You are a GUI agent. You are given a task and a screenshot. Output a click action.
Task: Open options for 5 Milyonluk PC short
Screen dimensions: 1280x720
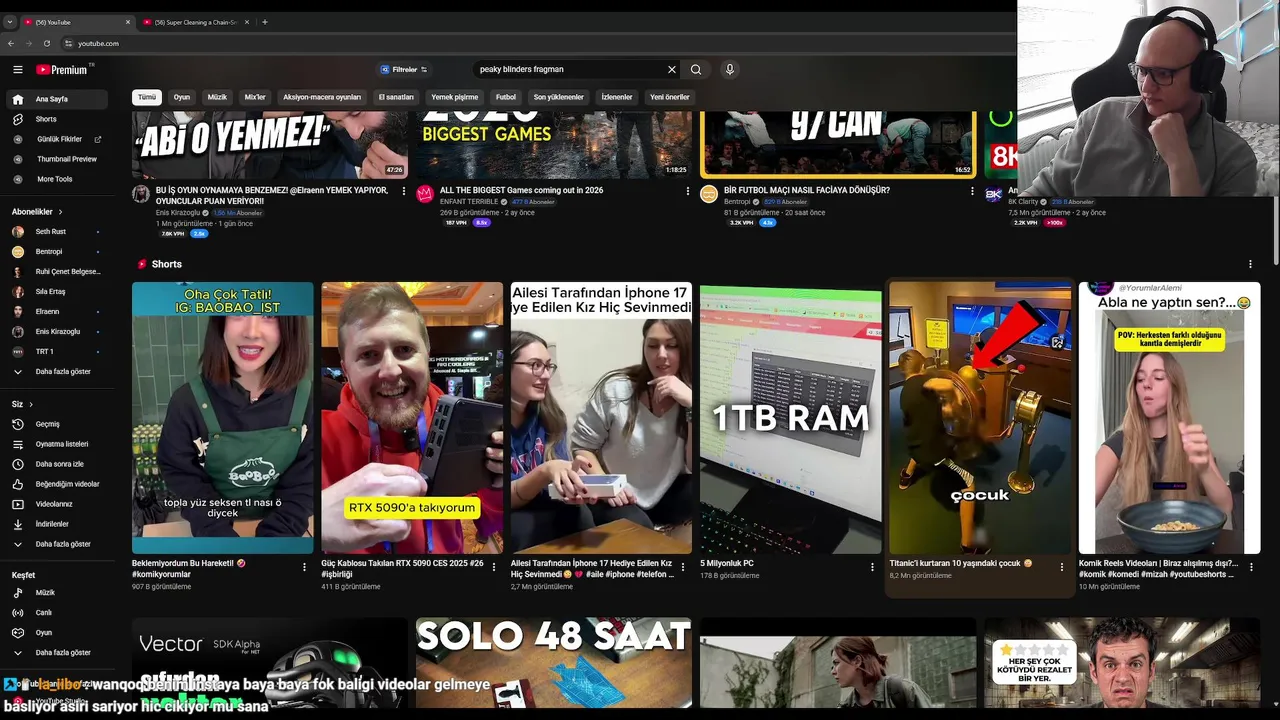click(873, 567)
